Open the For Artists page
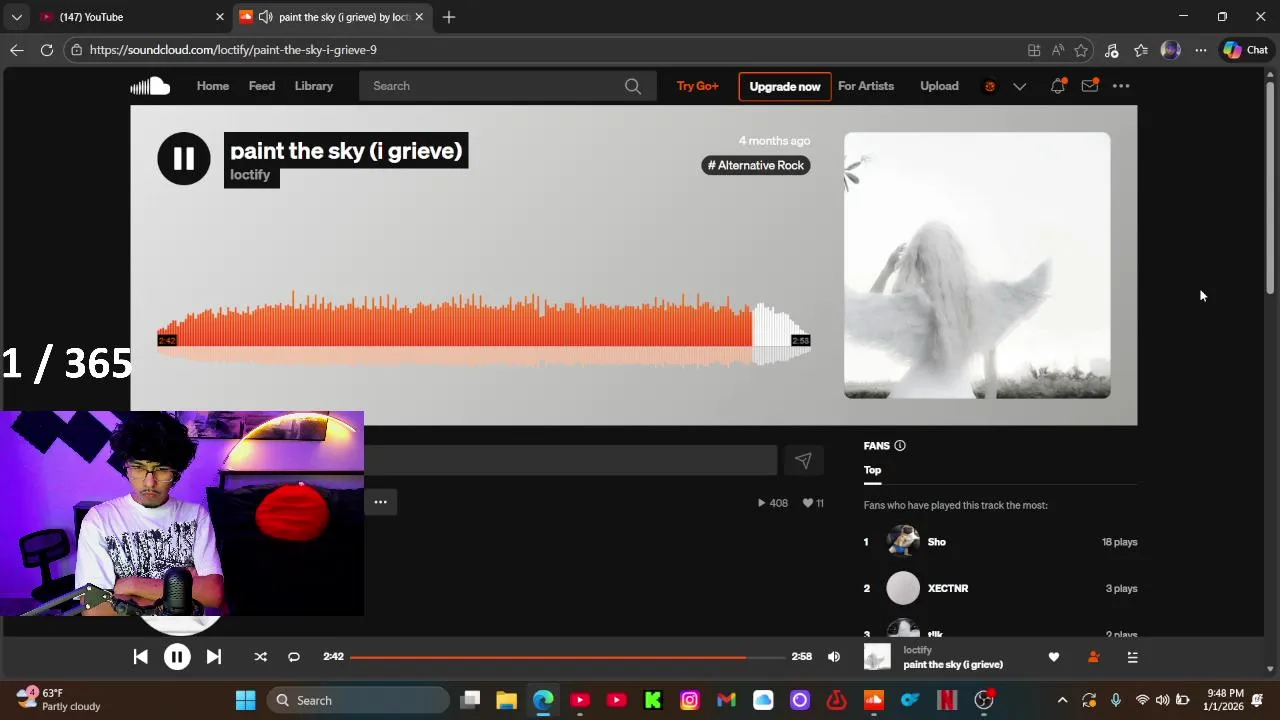Viewport: 1280px width, 720px height. coord(866,86)
